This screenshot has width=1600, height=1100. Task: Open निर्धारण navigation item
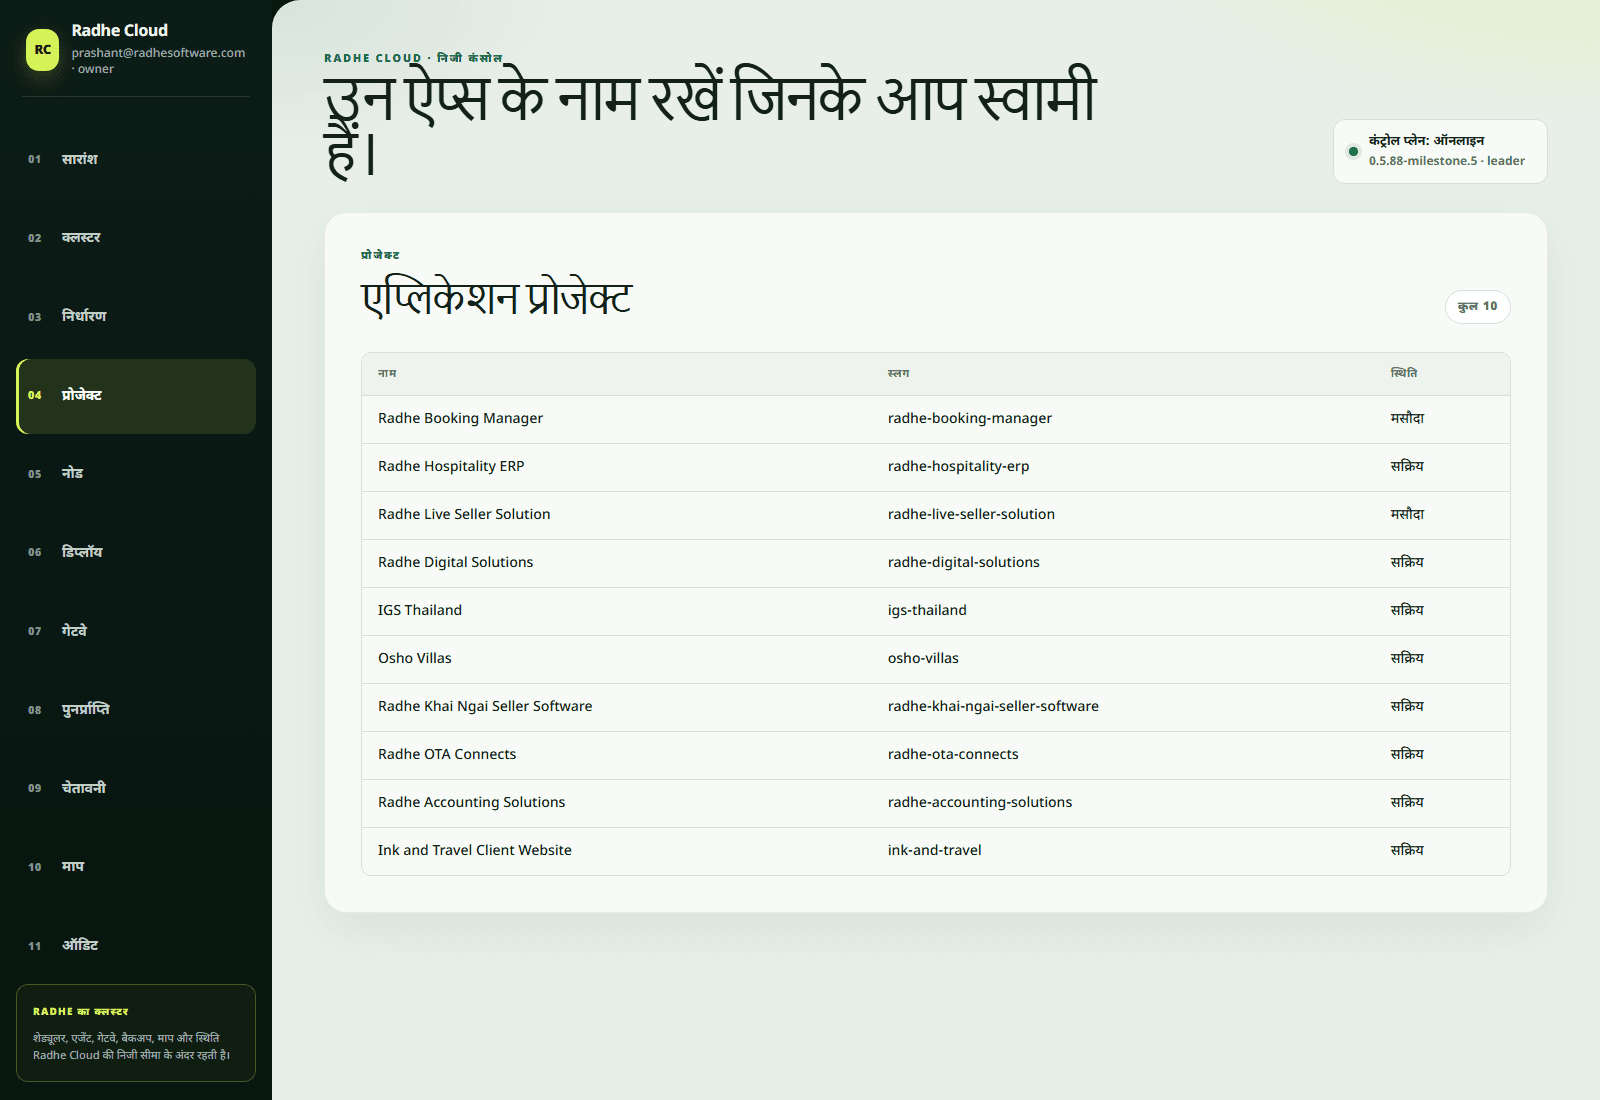tap(136, 317)
